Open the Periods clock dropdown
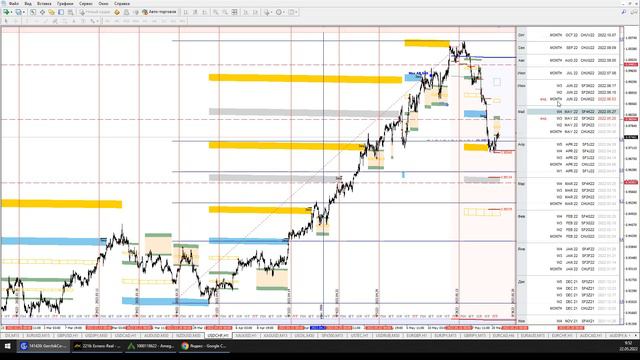Viewport: 640px width, 360px height. (x=280, y=12)
